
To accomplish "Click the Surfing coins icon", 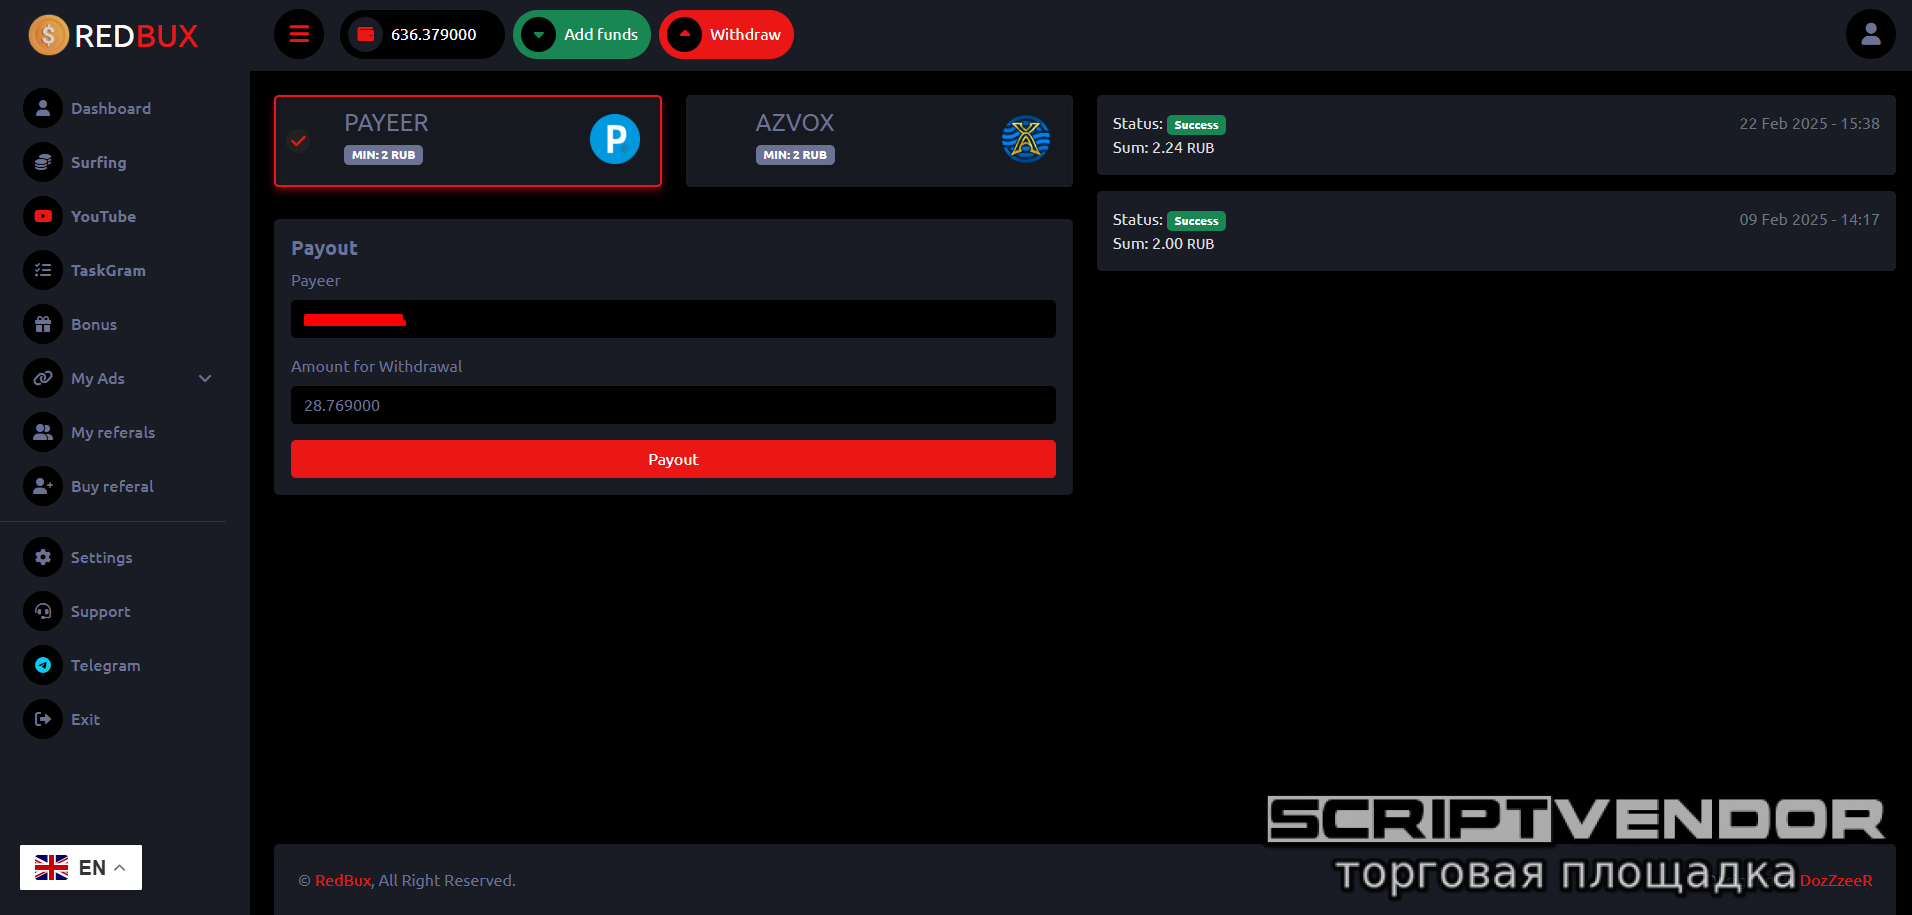I will click(43, 162).
